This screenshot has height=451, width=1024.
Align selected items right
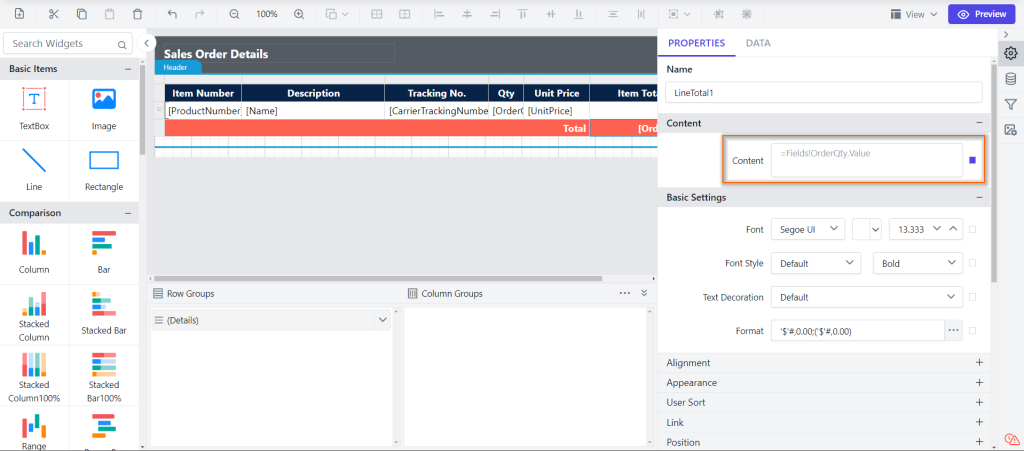(x=495, y=14)
